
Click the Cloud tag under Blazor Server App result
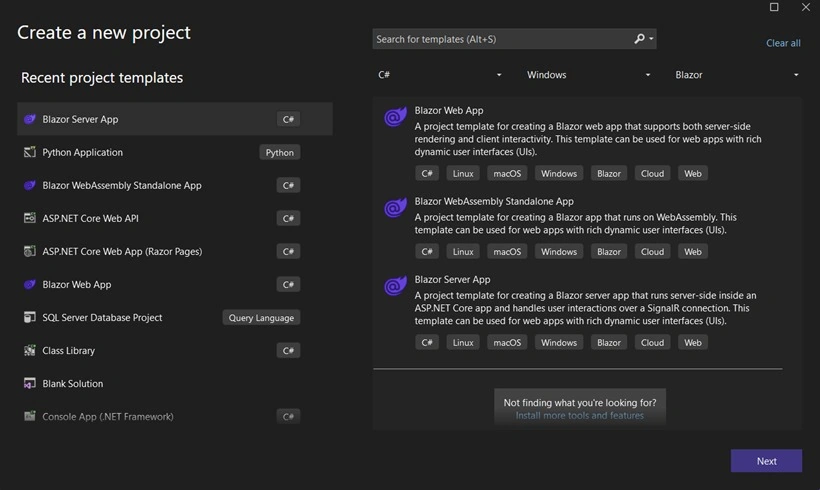(652, 343)
